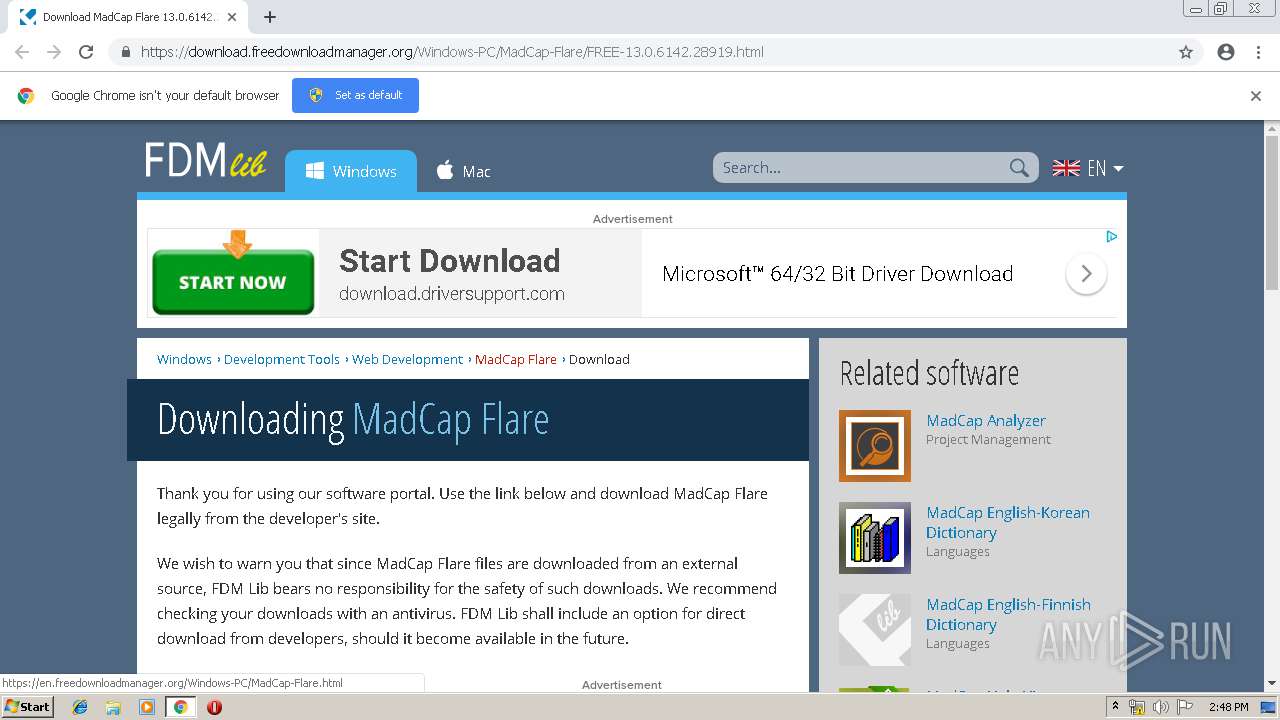Open the Chrome profile account icon
This screenshot has width=1280, height=720.
click(1226, 52)
